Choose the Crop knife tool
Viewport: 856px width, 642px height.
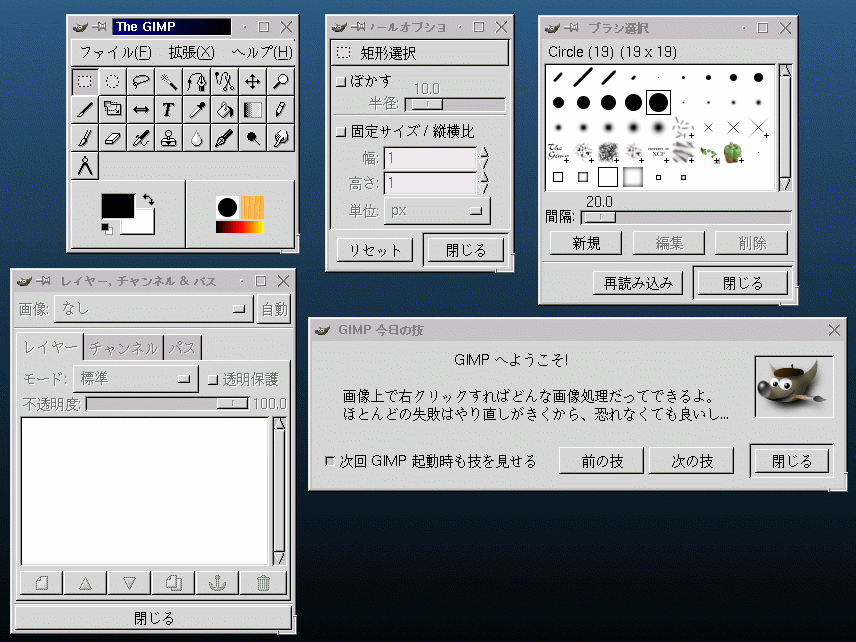[85, 110]
